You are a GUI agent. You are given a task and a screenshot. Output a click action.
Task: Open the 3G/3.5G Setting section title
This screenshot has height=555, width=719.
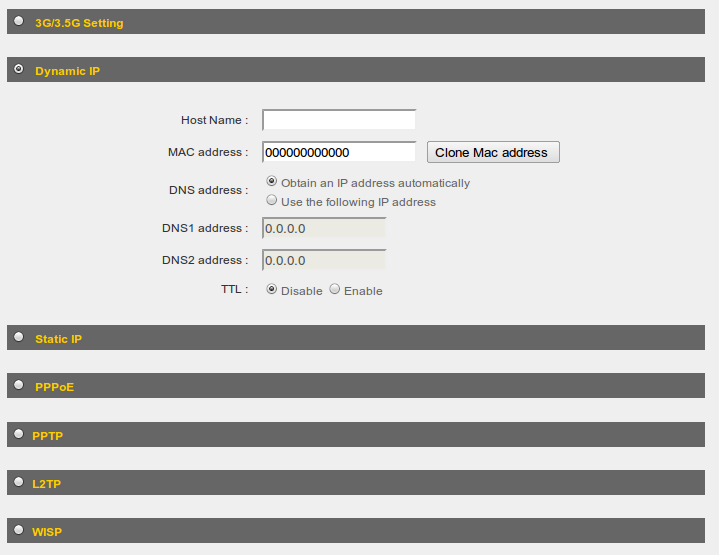pos(79,23)
